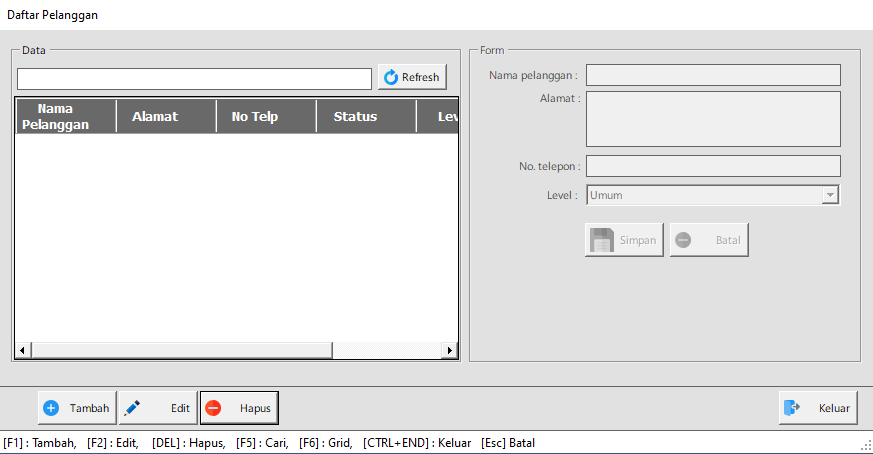The height and width of the screenshot is (454, 873).
Task: Click the [Esc] Batal status hint
Action: [508, 443]
